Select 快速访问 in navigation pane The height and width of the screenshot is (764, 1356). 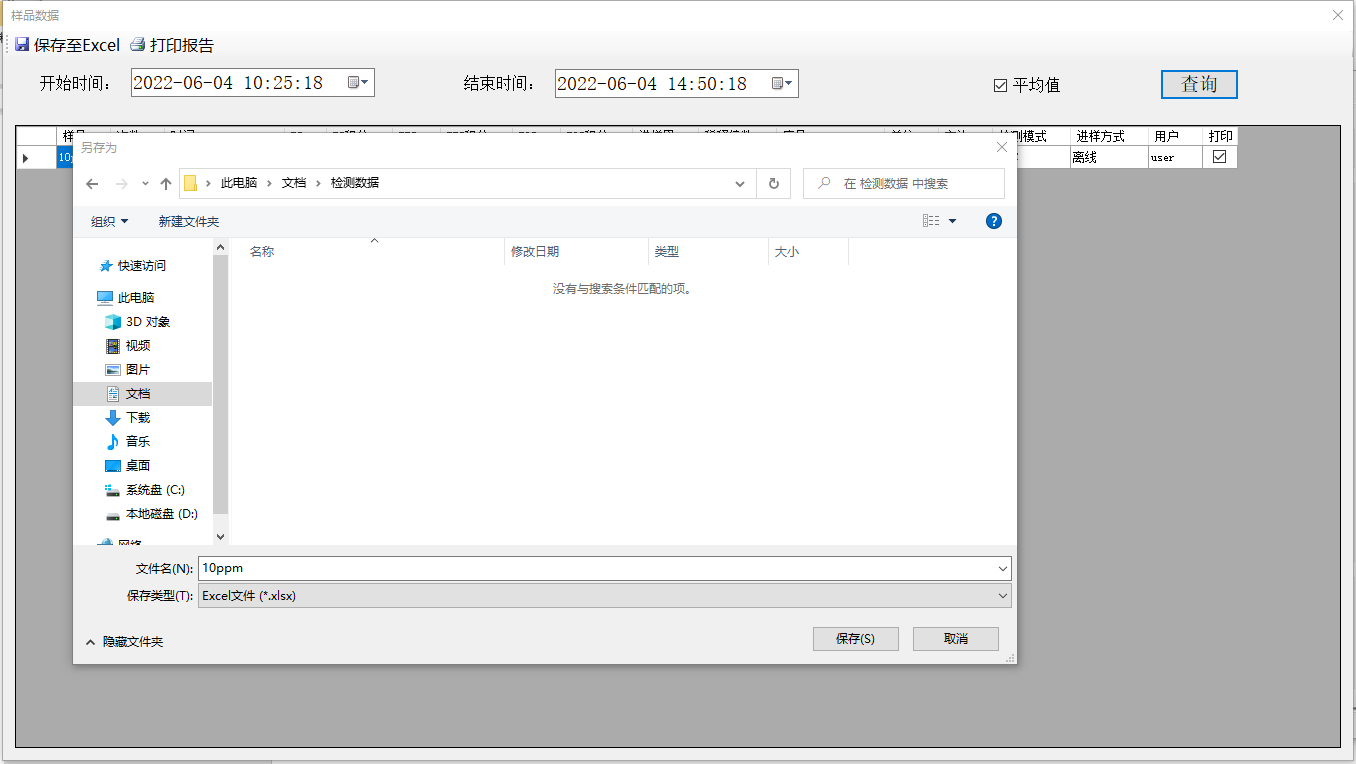click(142, 266)
